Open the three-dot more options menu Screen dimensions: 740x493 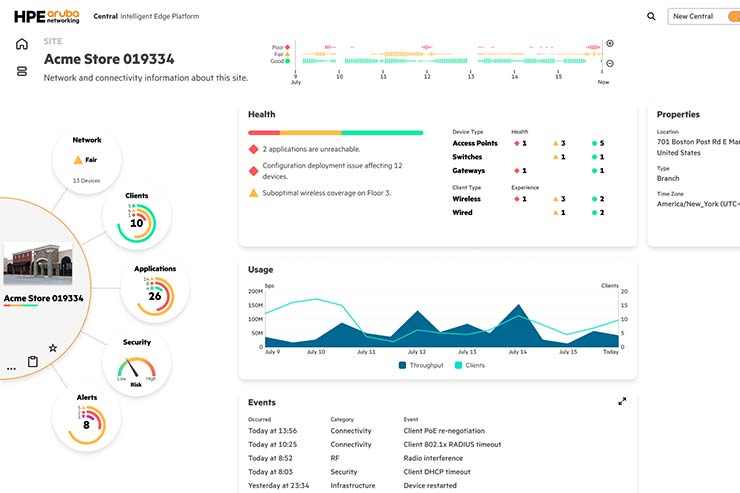click(x=12, y=368)
